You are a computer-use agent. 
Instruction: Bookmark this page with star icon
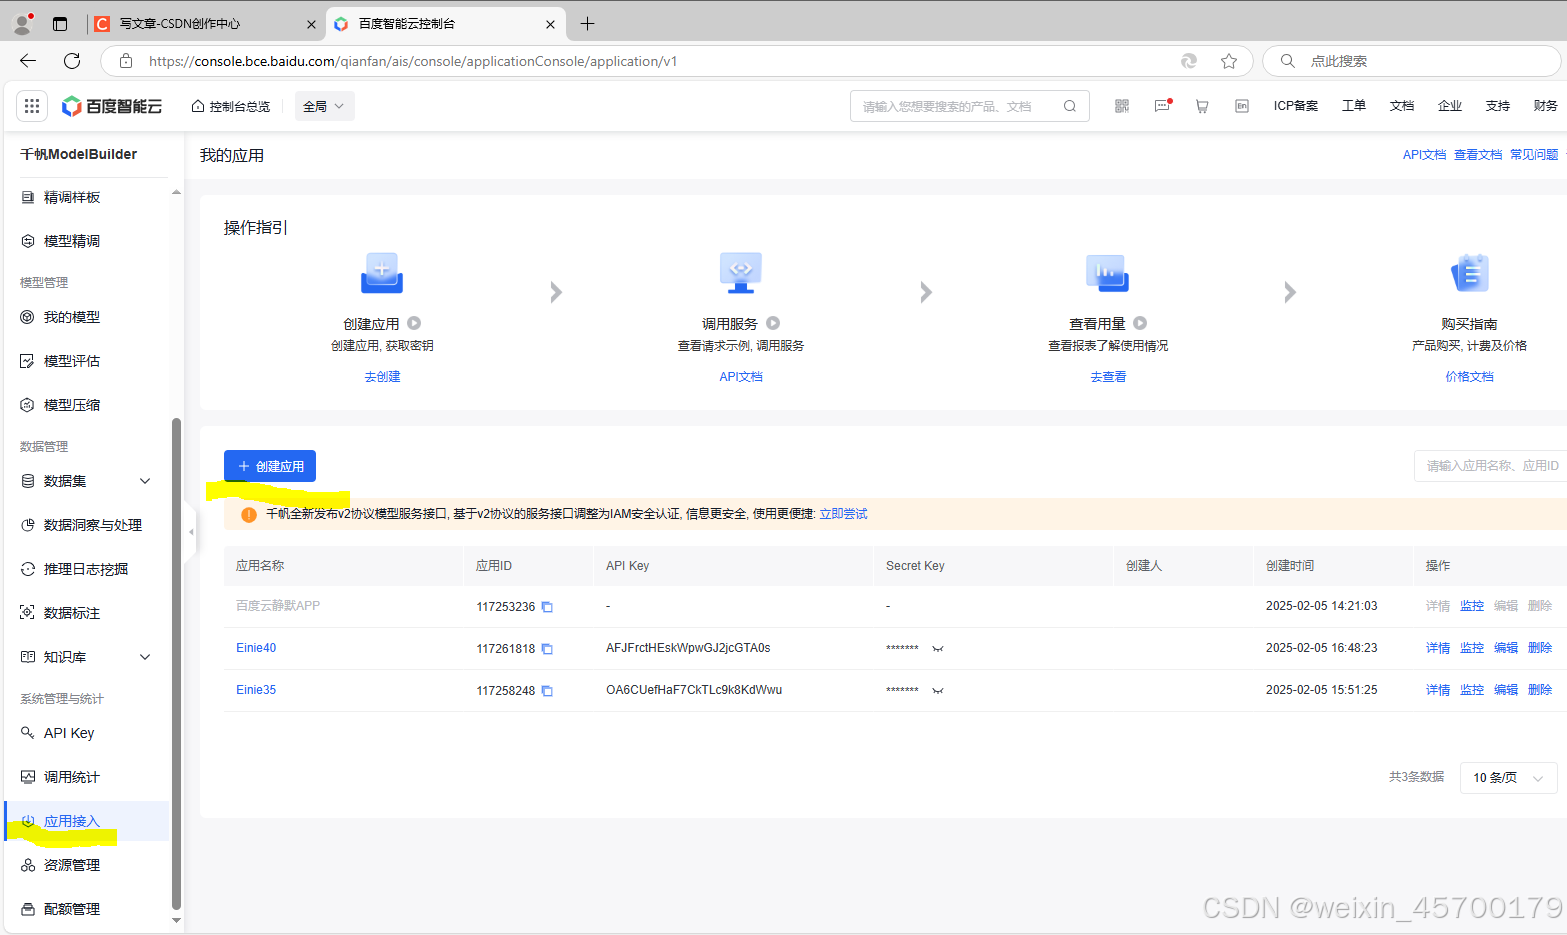1229,61
